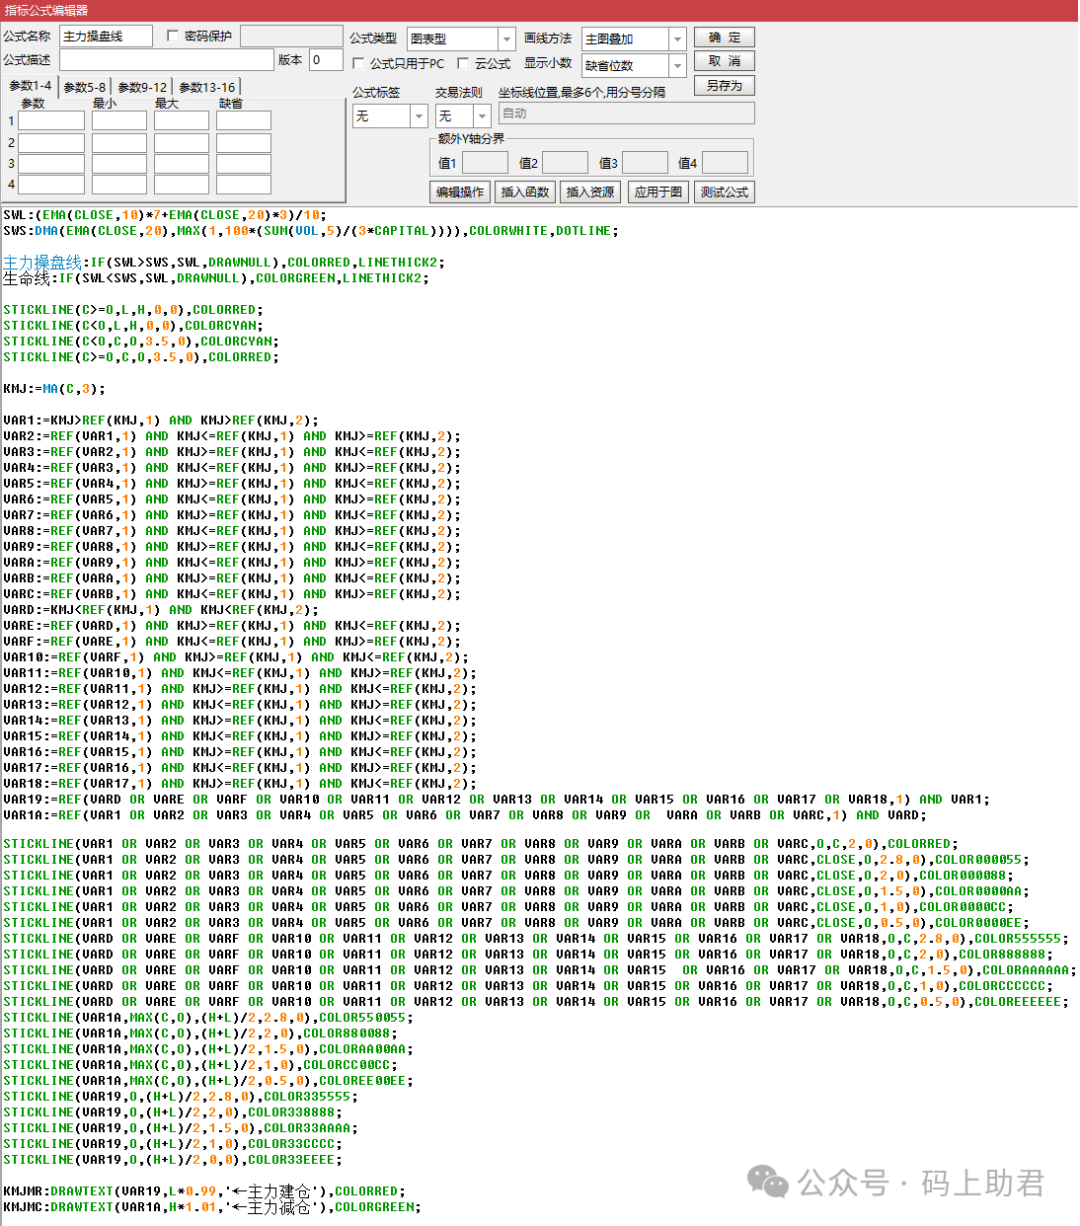Click the COLOR550055 STICKLINE line
1080x1226 pixels.
pos(208,1017)
